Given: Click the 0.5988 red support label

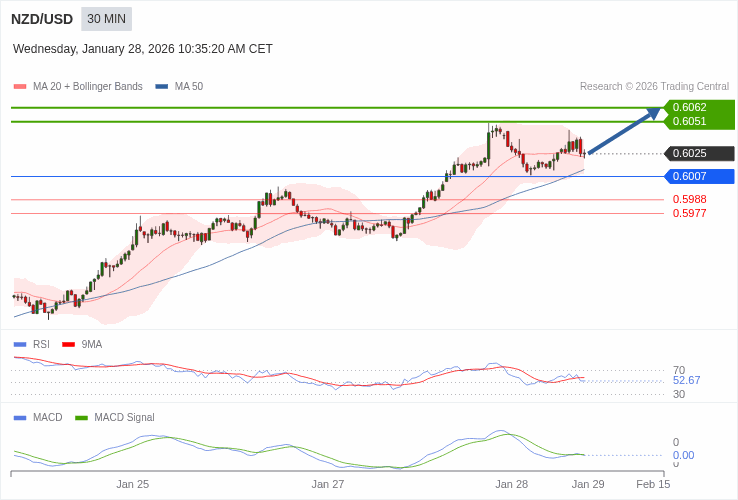Looking at the screenshot, I should point(689,199).
